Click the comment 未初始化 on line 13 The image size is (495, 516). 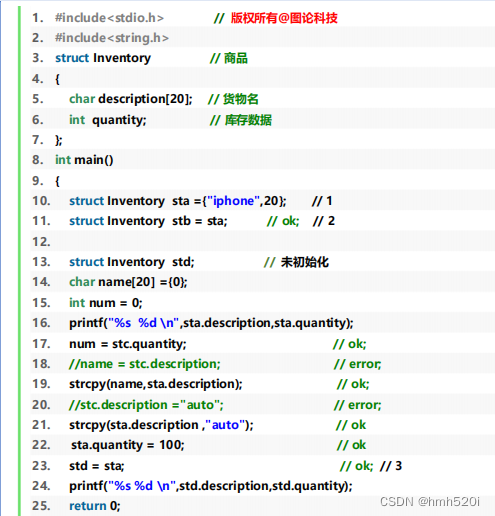tap(296, 262)
